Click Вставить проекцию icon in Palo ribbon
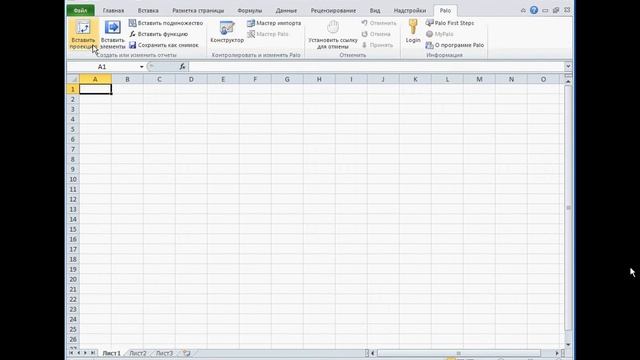The height and width of the screenshot is (360, 640). [83, 35]
